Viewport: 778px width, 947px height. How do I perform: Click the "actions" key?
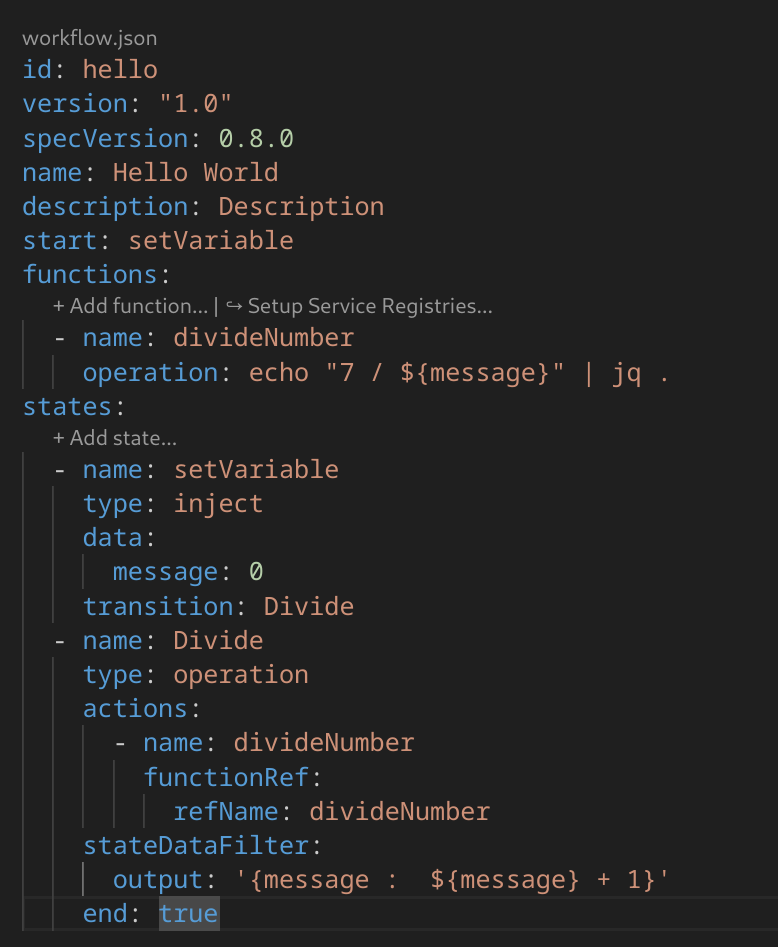click(135, 709)
